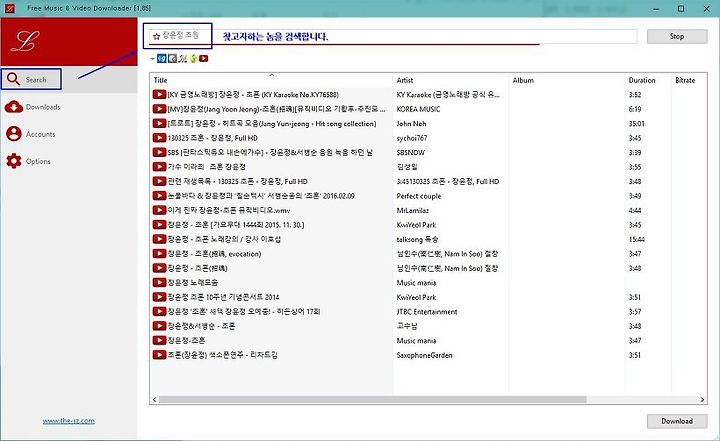Toggle the green round source icon
The image size is (720, 441).
pyautogui.click(x=193, y=58)
